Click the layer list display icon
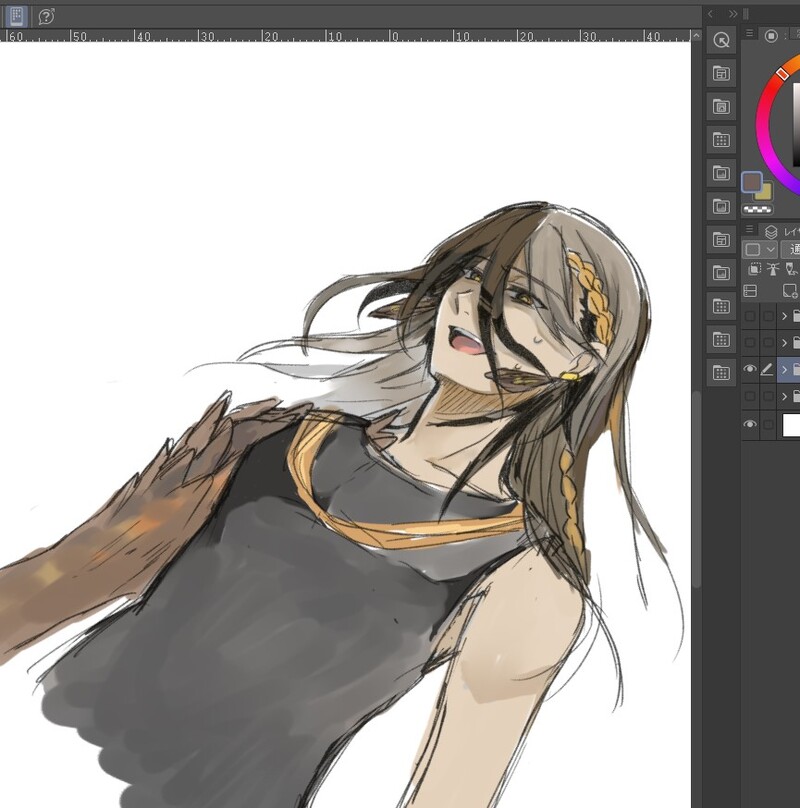Image resolution: width=800 pixels, height=808 pixels. [x=750, y=291]
